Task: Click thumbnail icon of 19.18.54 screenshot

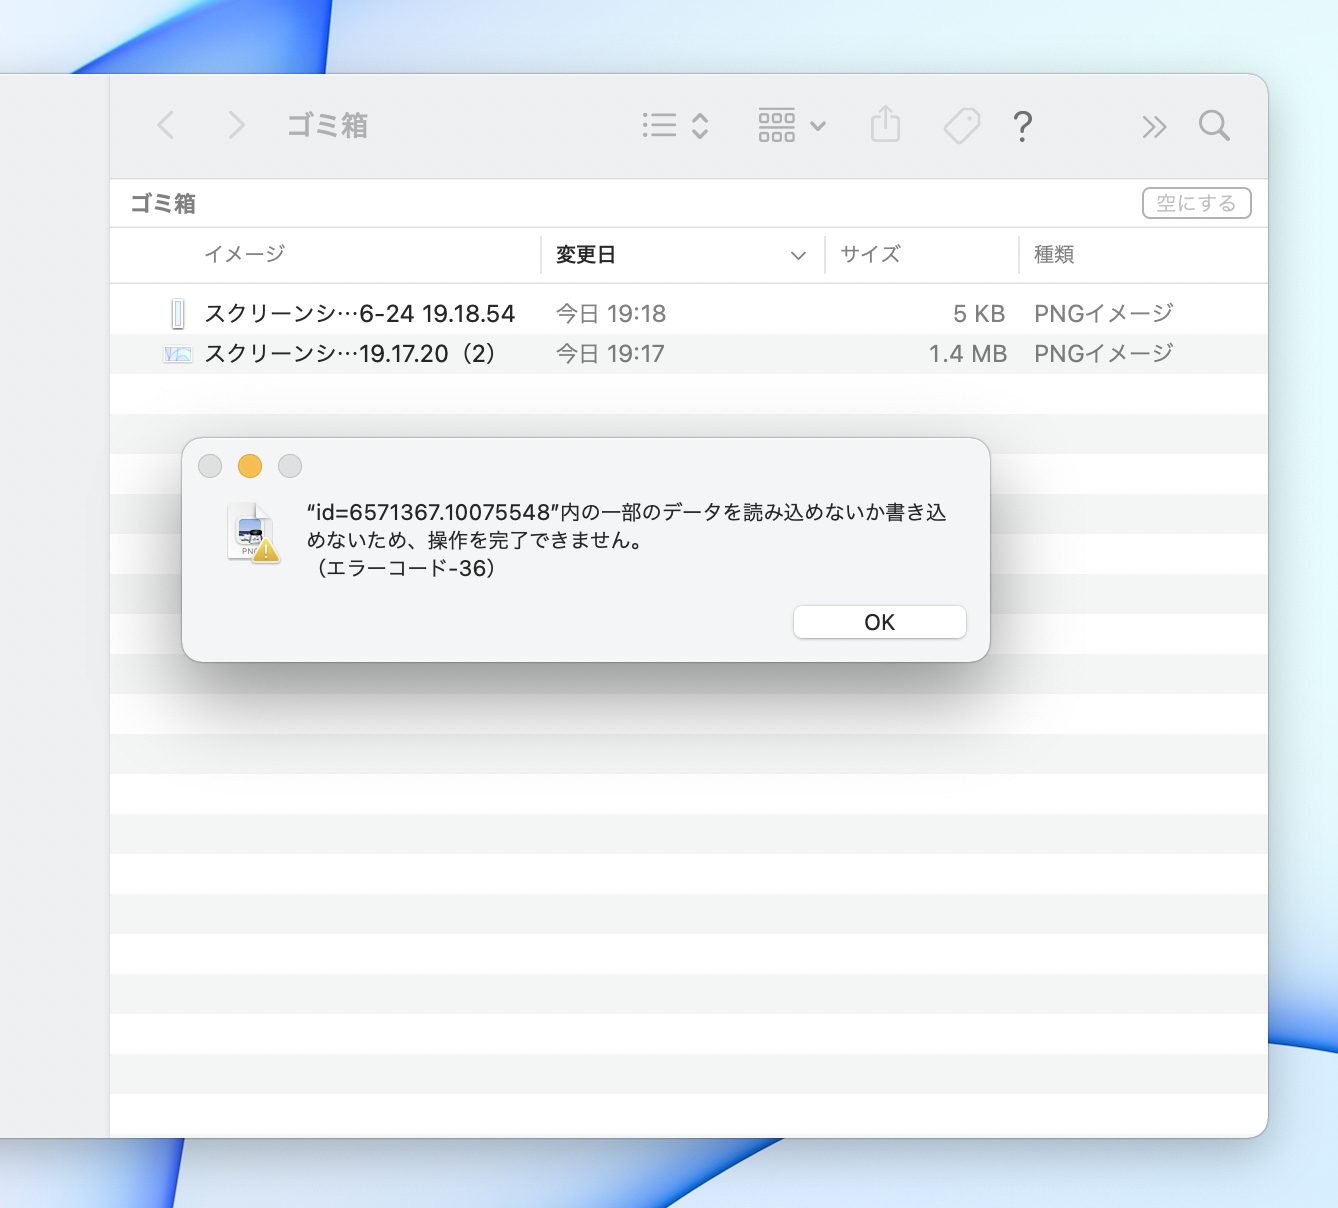Action: pyautogui.click(x=178, y=314)
